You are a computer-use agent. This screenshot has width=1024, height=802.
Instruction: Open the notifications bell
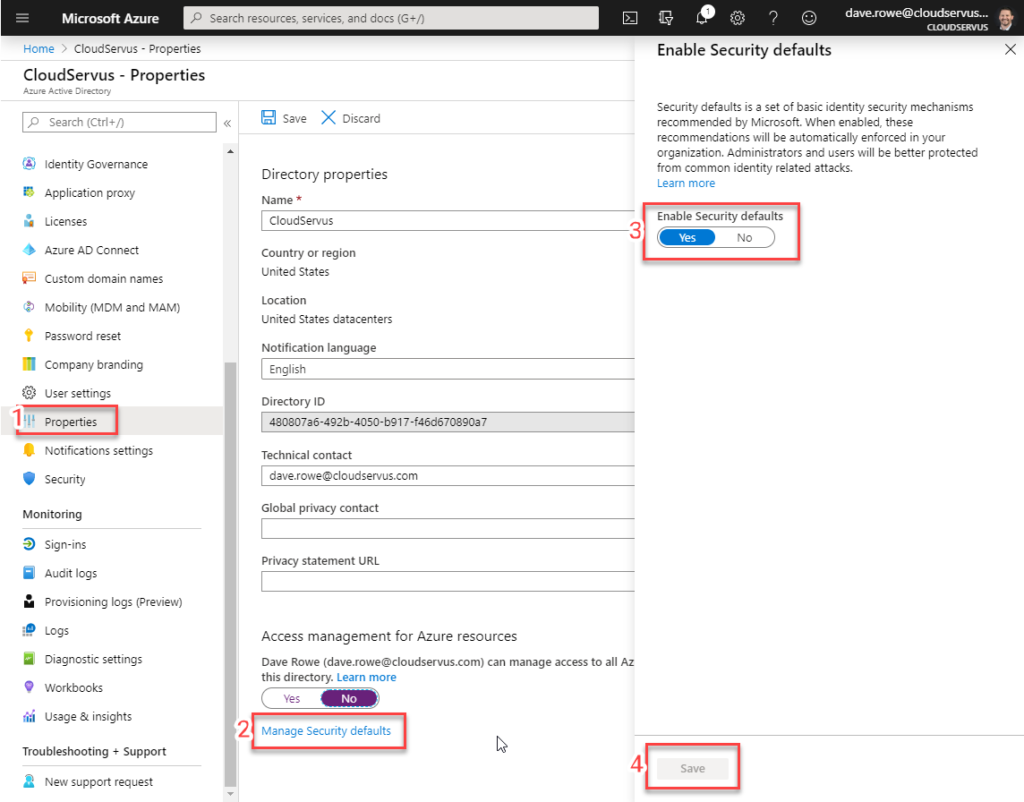pos(702,18)
